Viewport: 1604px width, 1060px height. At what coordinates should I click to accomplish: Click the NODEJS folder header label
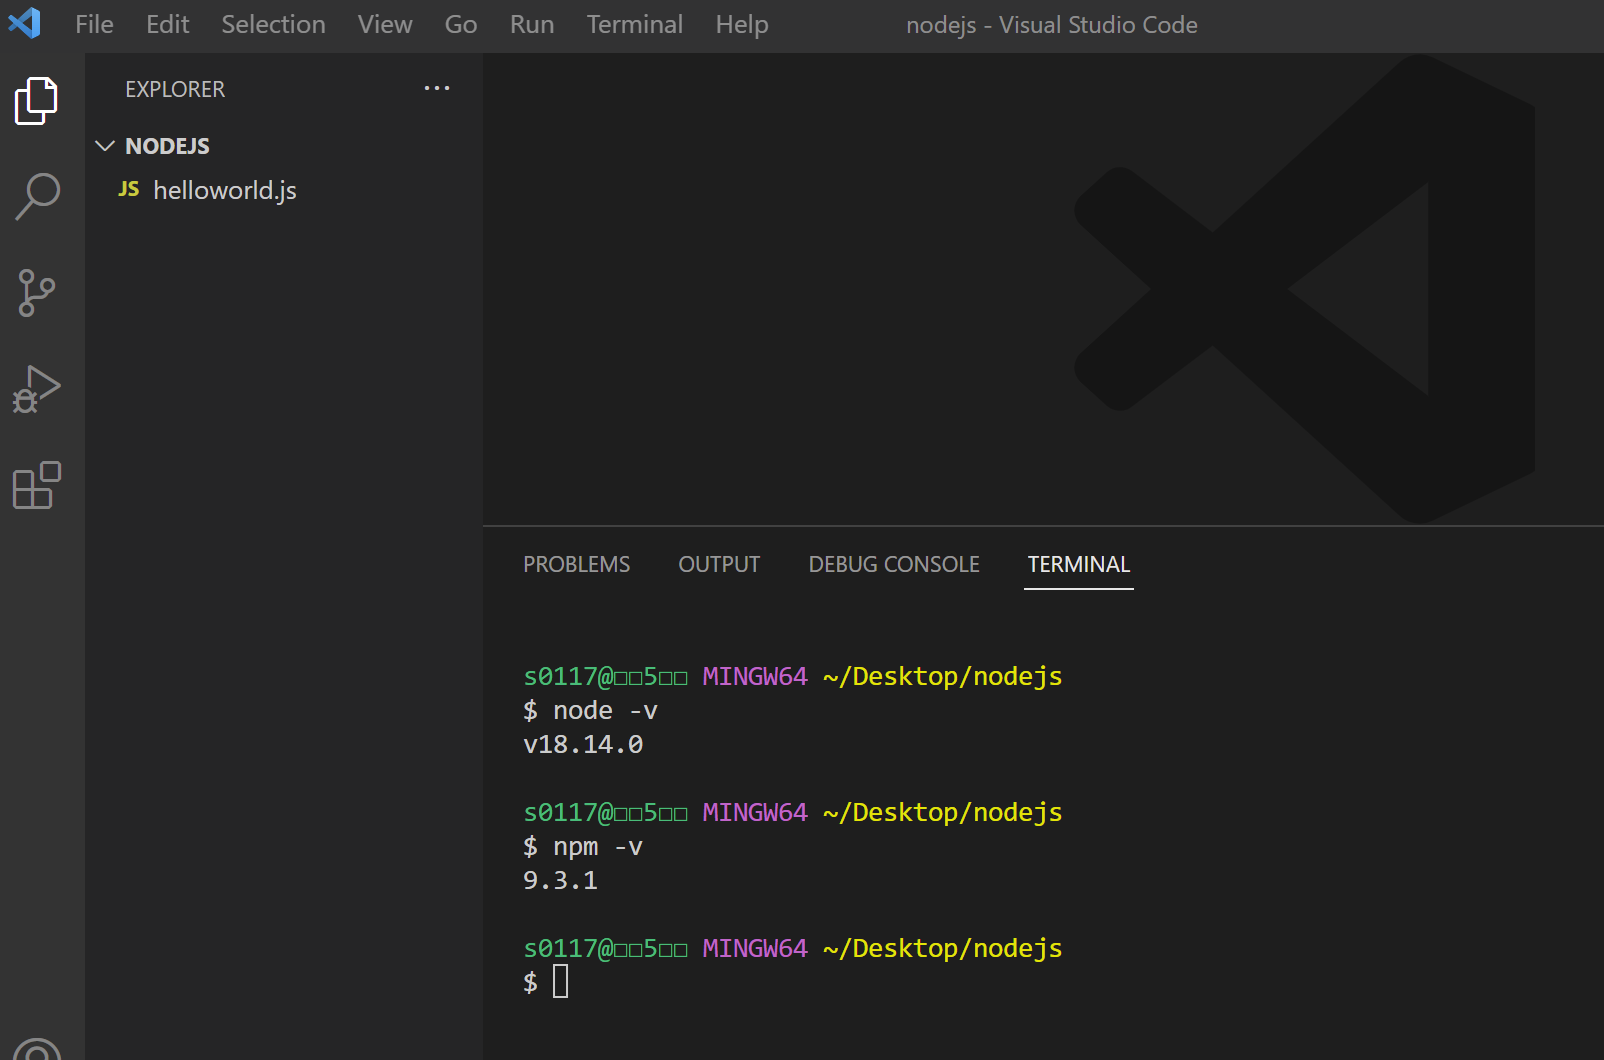coord(168,146)
